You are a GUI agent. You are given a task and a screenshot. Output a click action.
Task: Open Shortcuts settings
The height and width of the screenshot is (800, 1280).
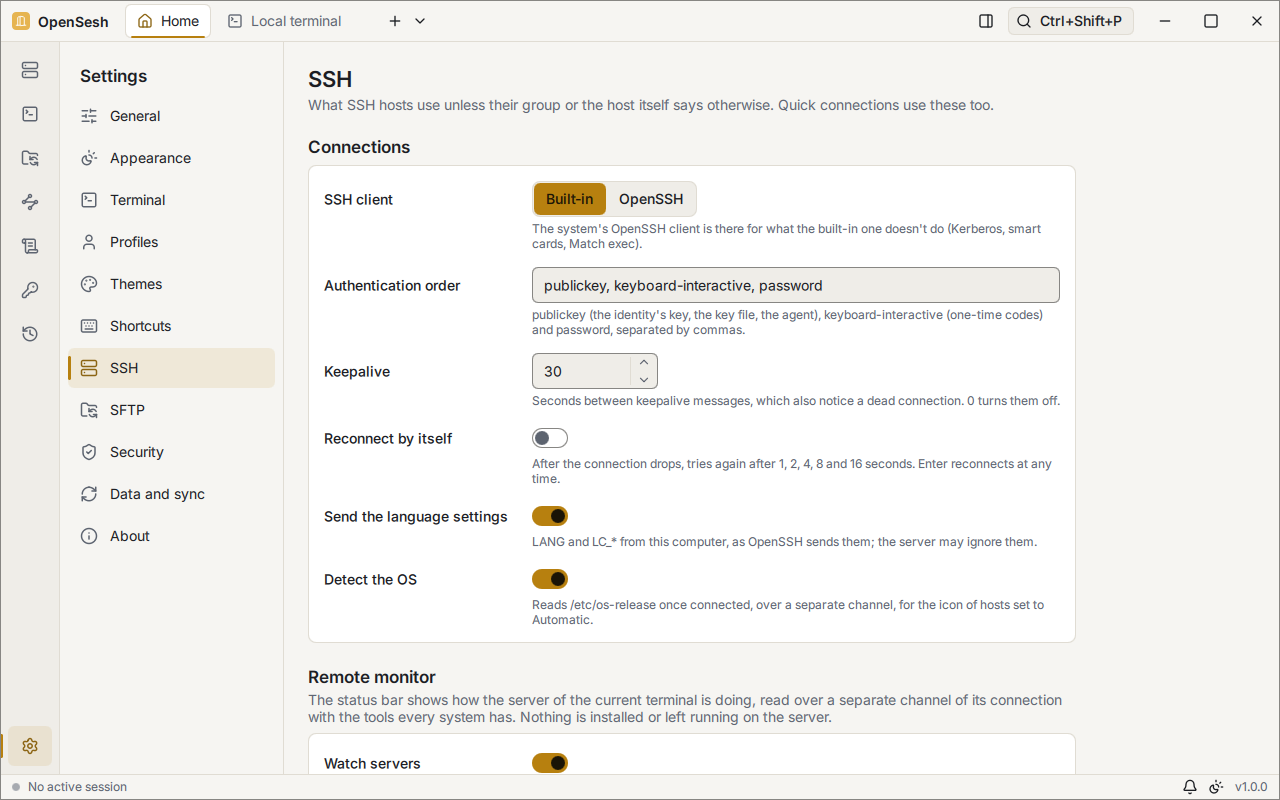171,326
